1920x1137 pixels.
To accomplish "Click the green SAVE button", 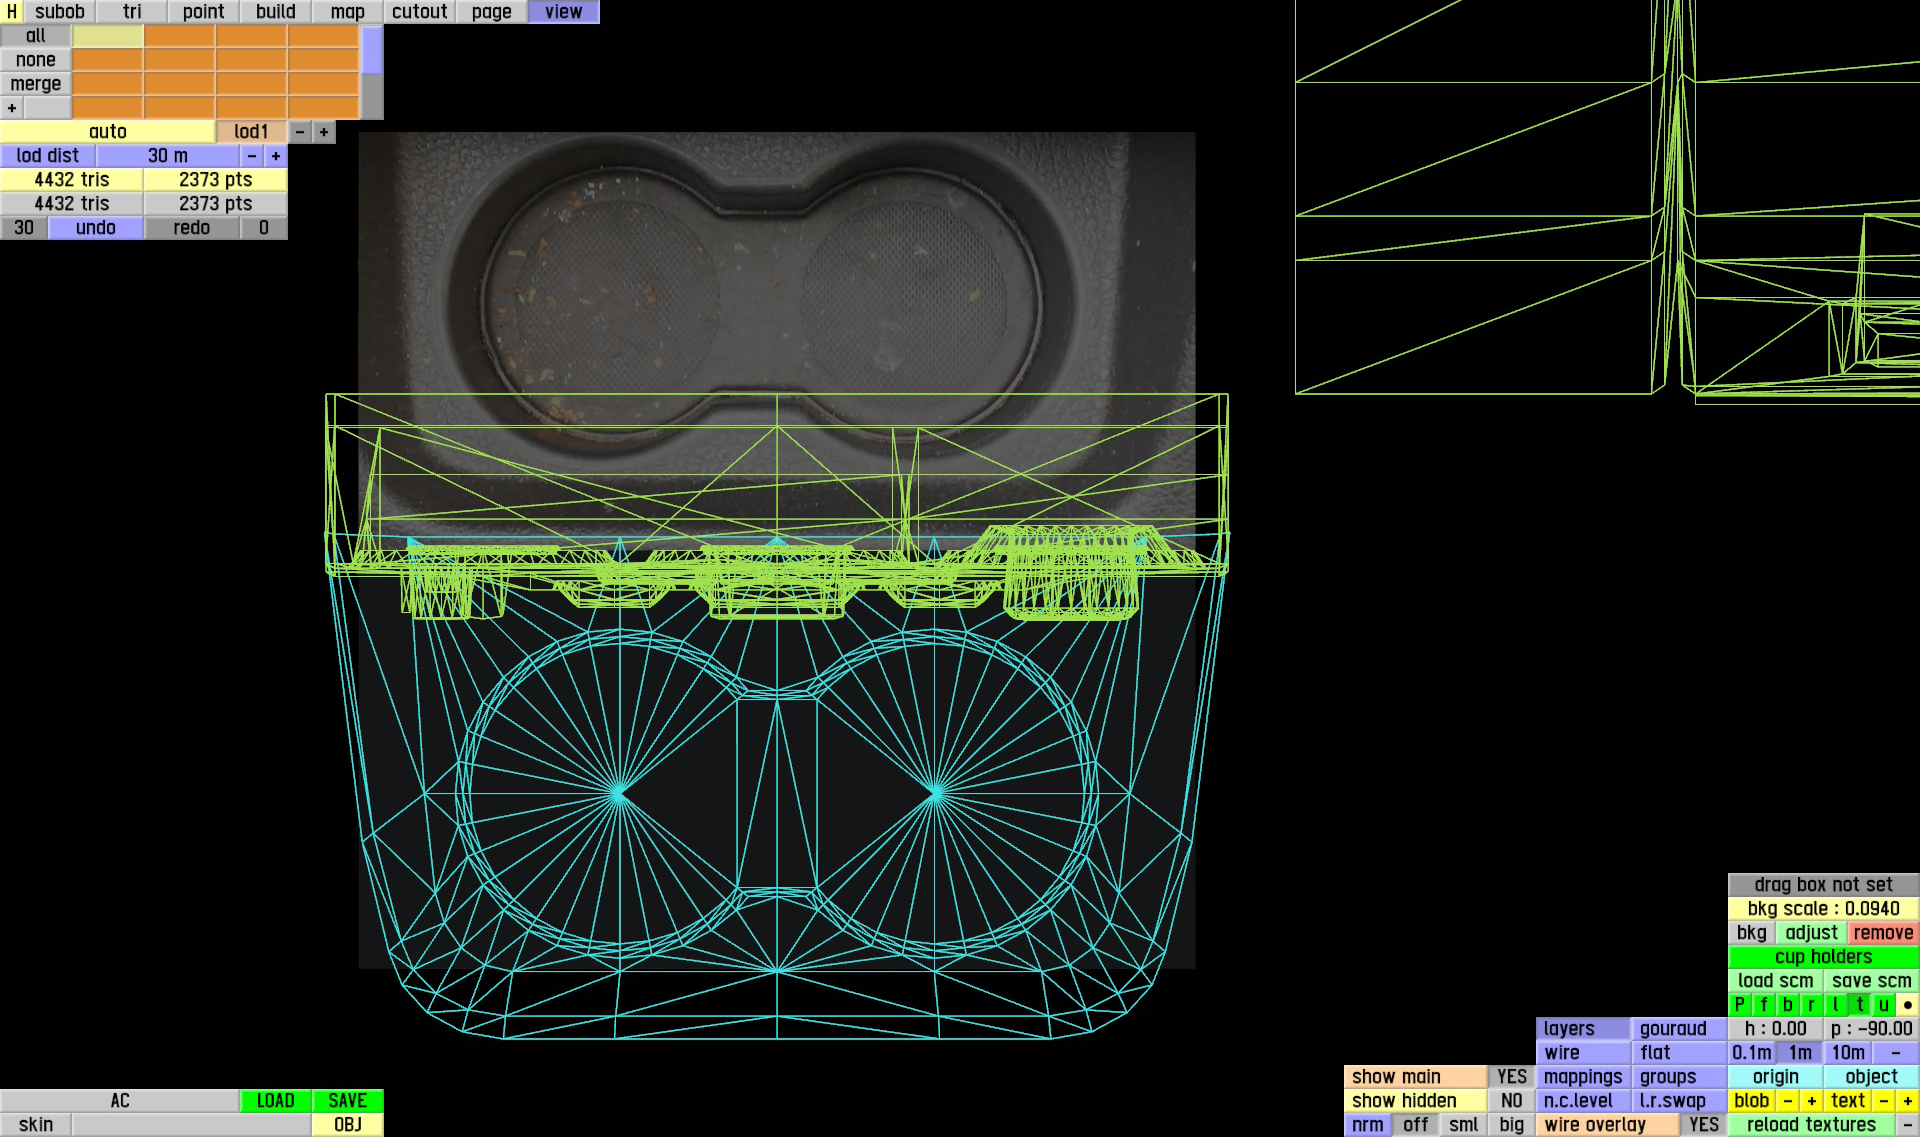I will coord(347,1101).
